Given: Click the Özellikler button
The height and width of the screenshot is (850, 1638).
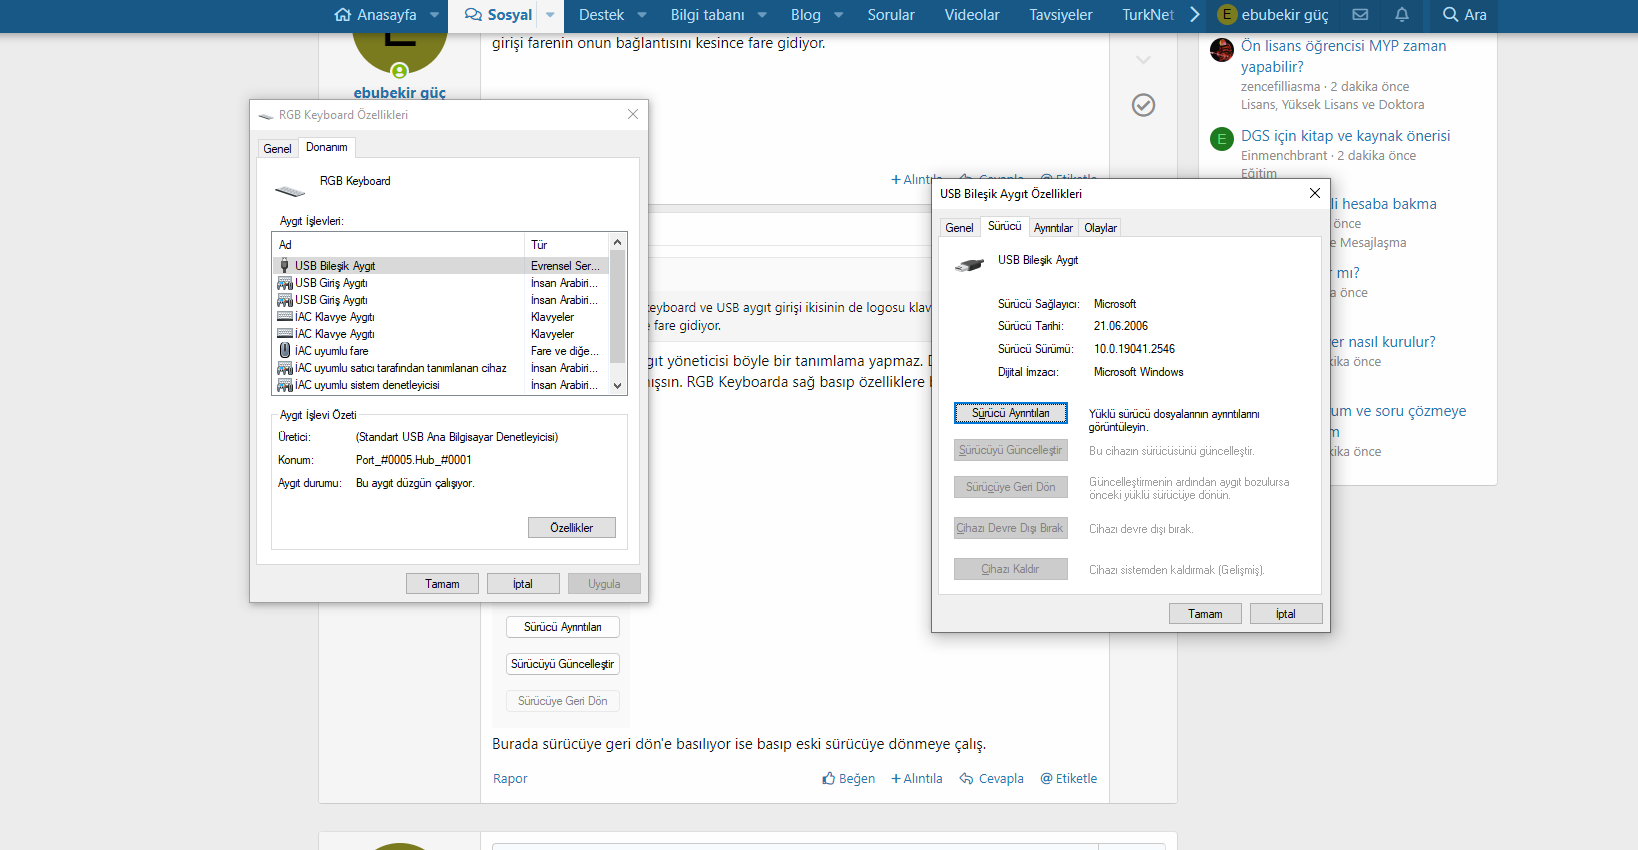Looking at the screenshot, I should [x=572, y=528].
